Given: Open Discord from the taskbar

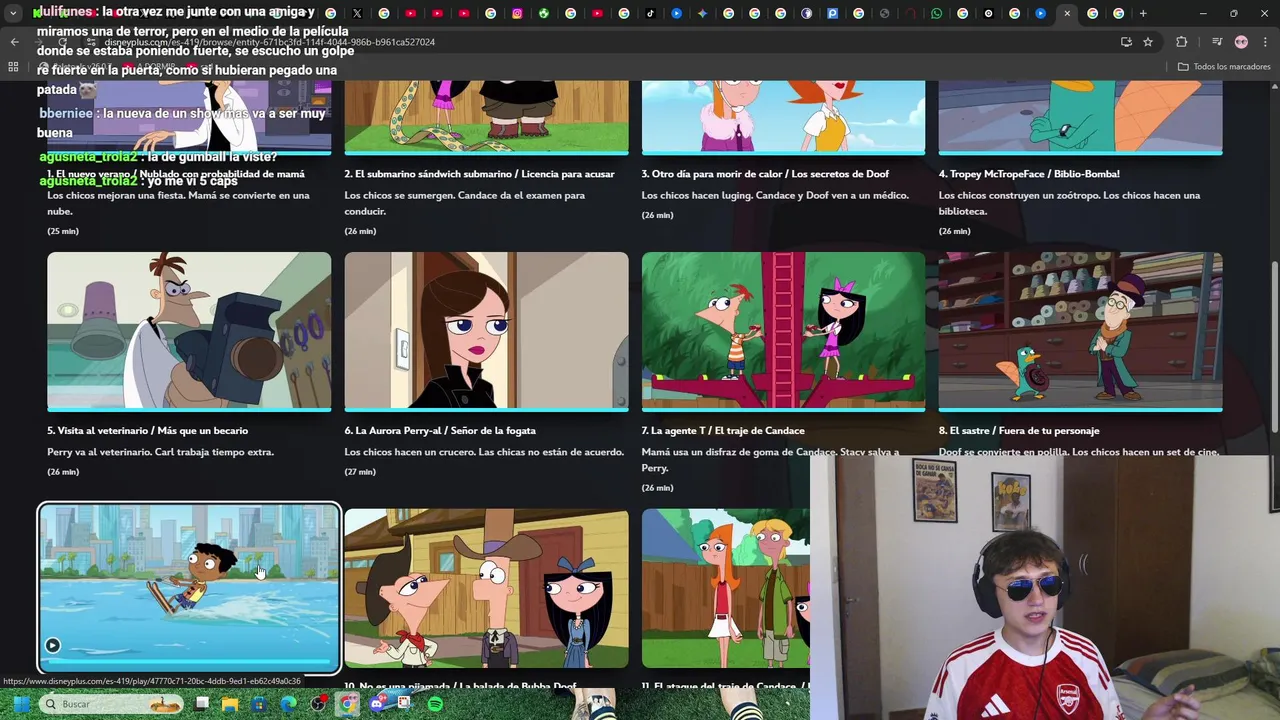Looking at the screenshot, I should coord(377,704).
